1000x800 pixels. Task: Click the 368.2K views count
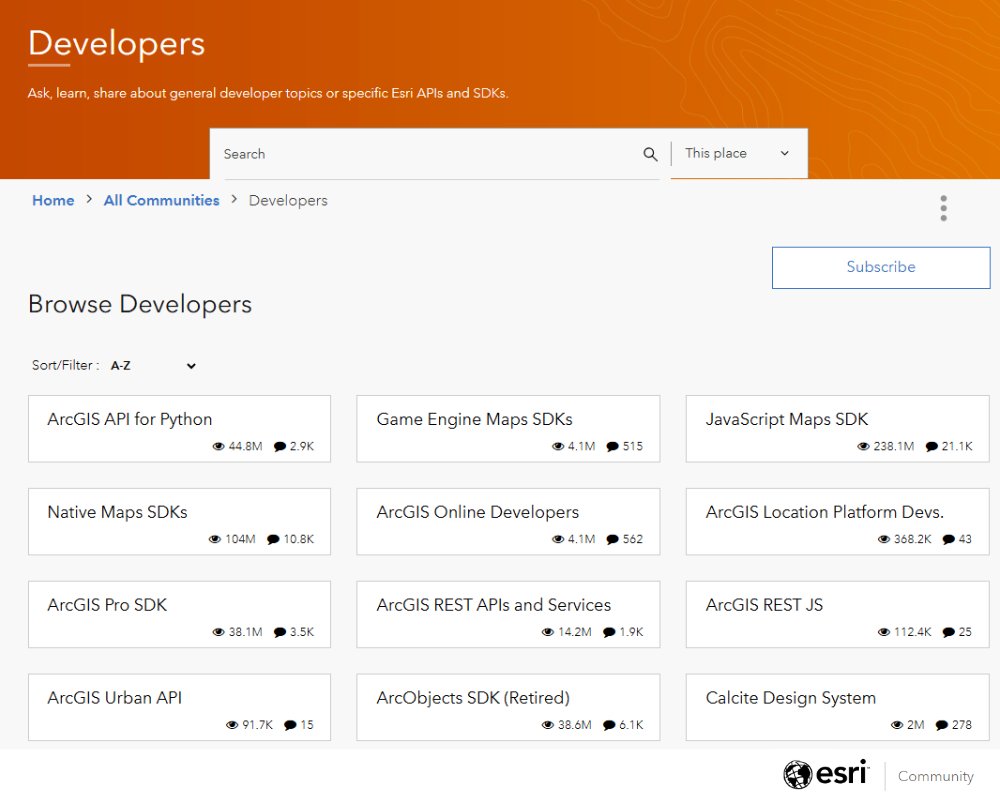912,539
